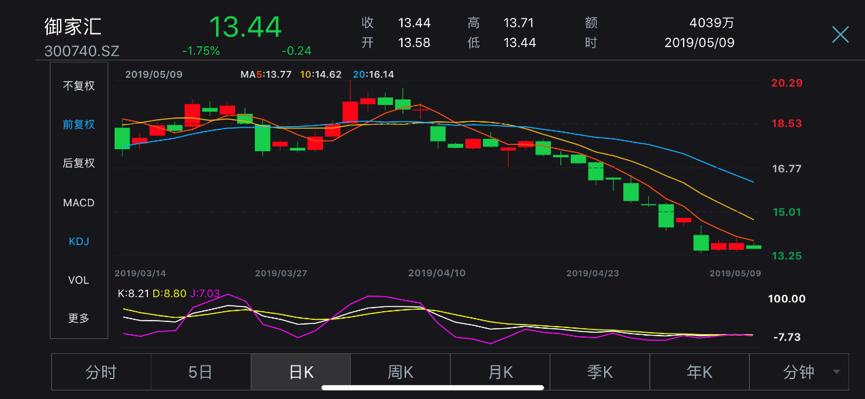The width and height of the screenshot is (865, 399).
Task: Switch indicator to KDJ
Action: [x=78, y=241]
